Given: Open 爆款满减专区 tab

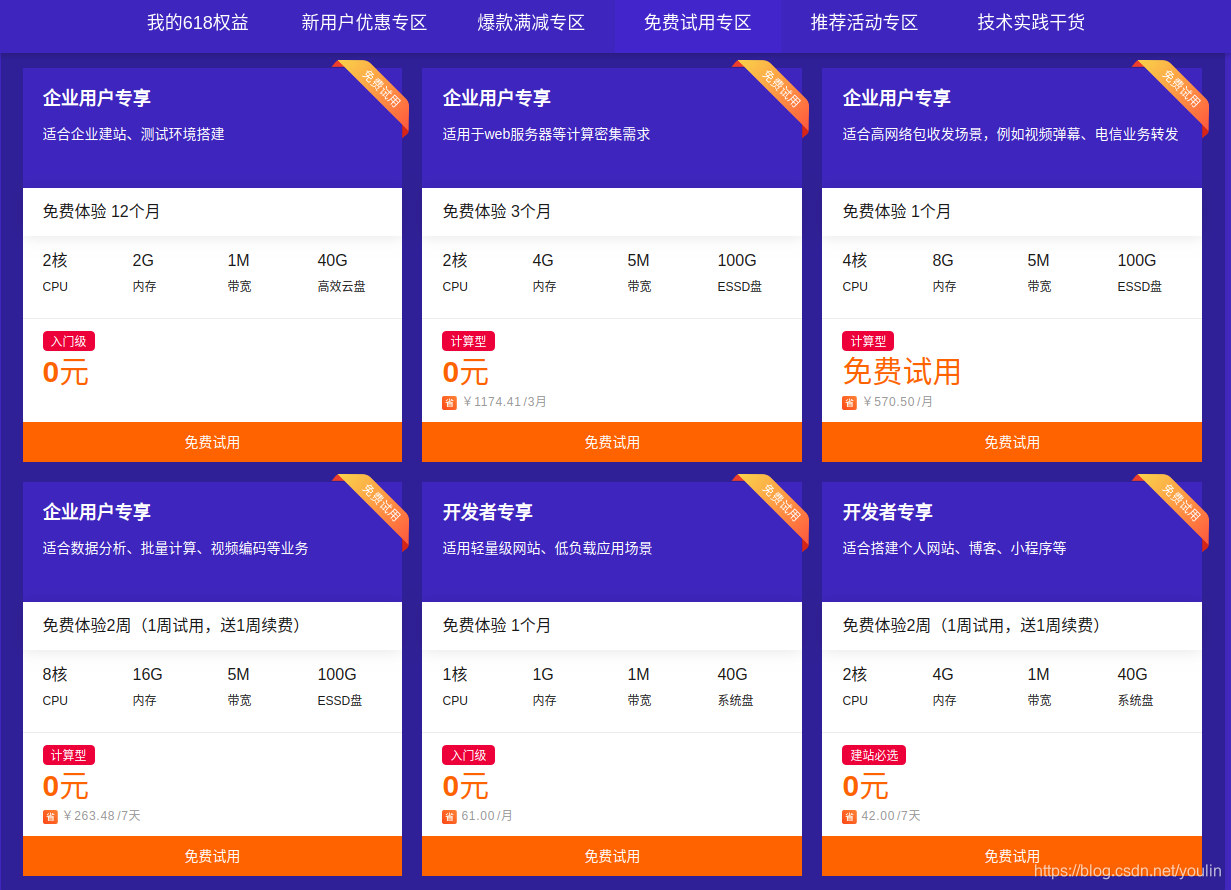Looking at the screenshot, I should pyautogui.click(x=531, y=22).
